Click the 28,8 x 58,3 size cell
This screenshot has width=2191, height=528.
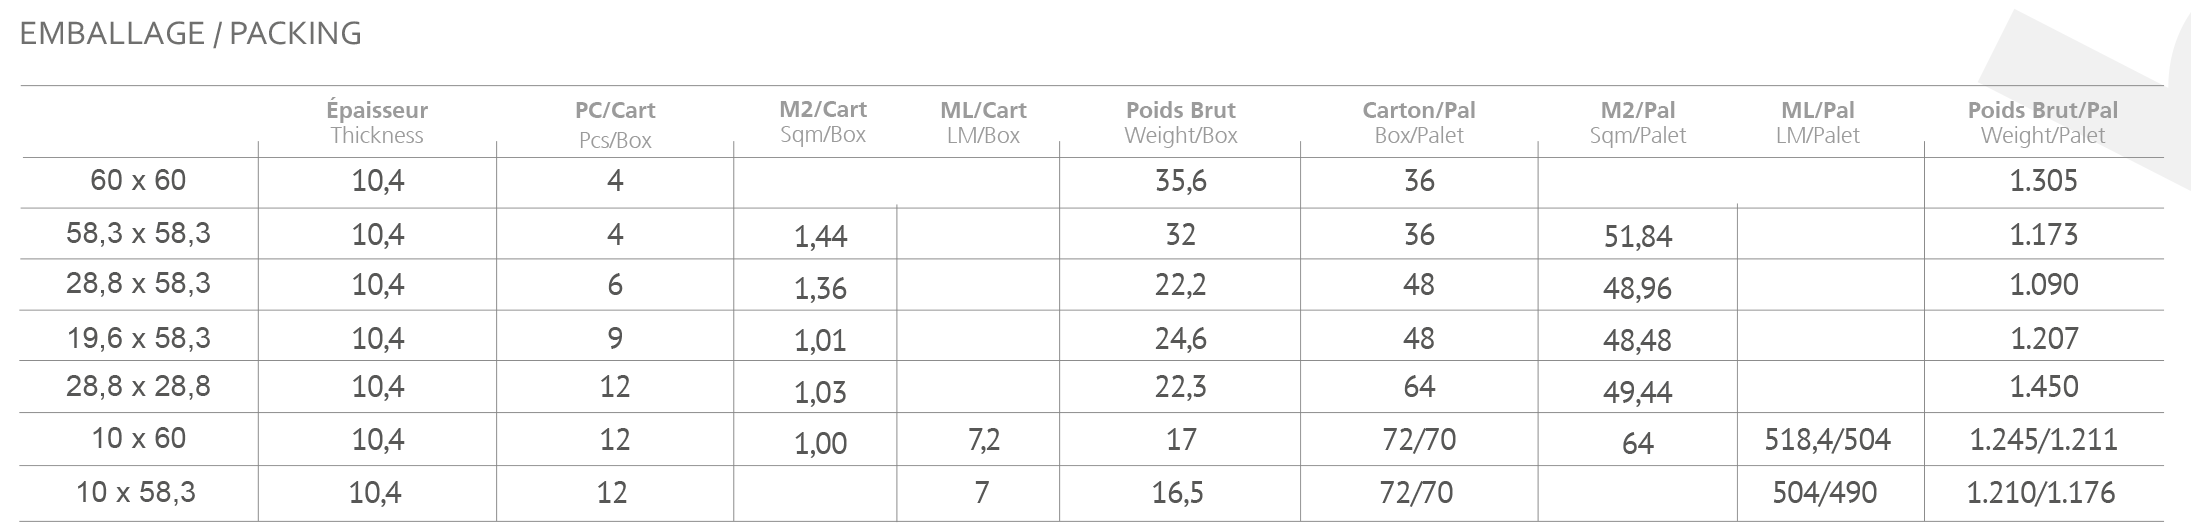point(138,284)
